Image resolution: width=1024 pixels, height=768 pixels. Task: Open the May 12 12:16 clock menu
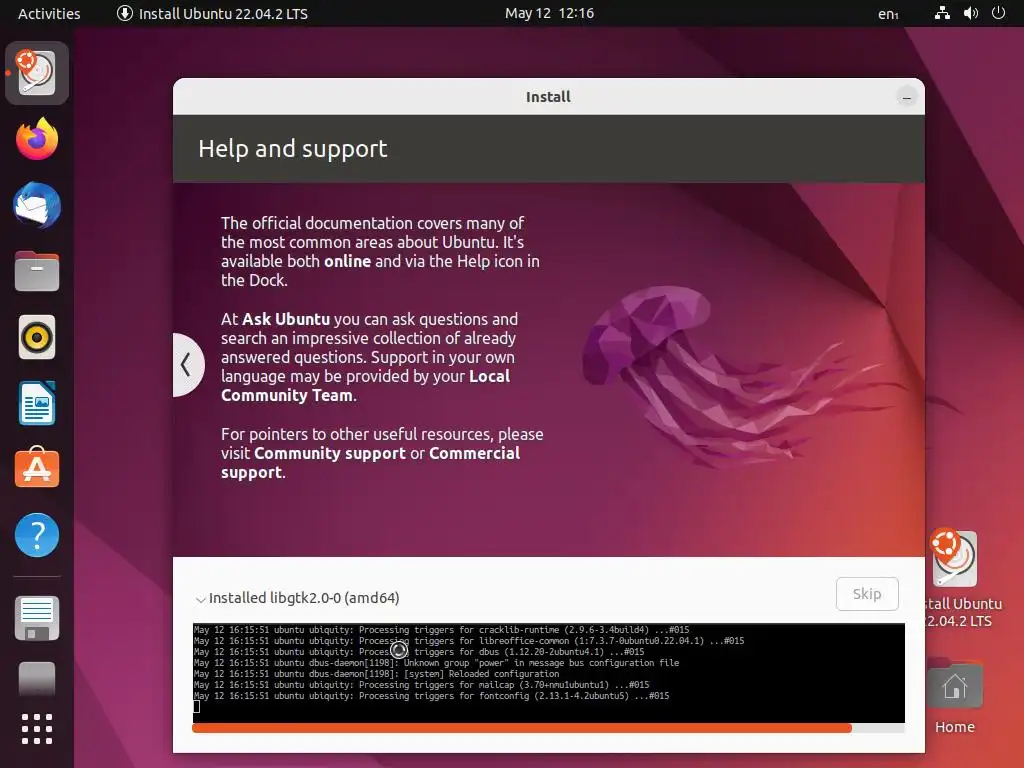(x=549, y=13)
